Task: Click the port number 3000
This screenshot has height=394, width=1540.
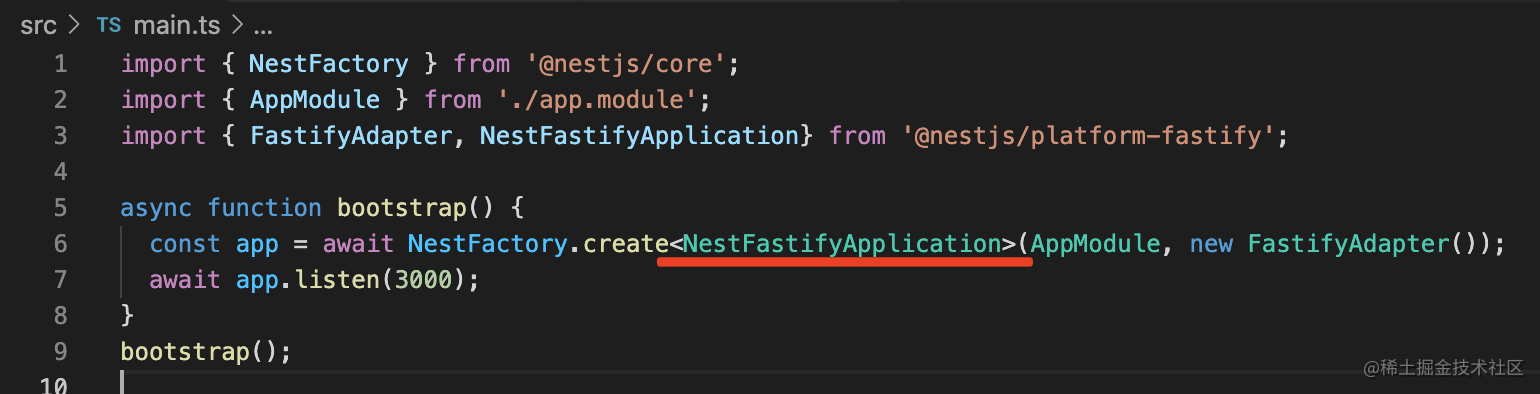Action: pyautogui.click(x=423, y=280)
